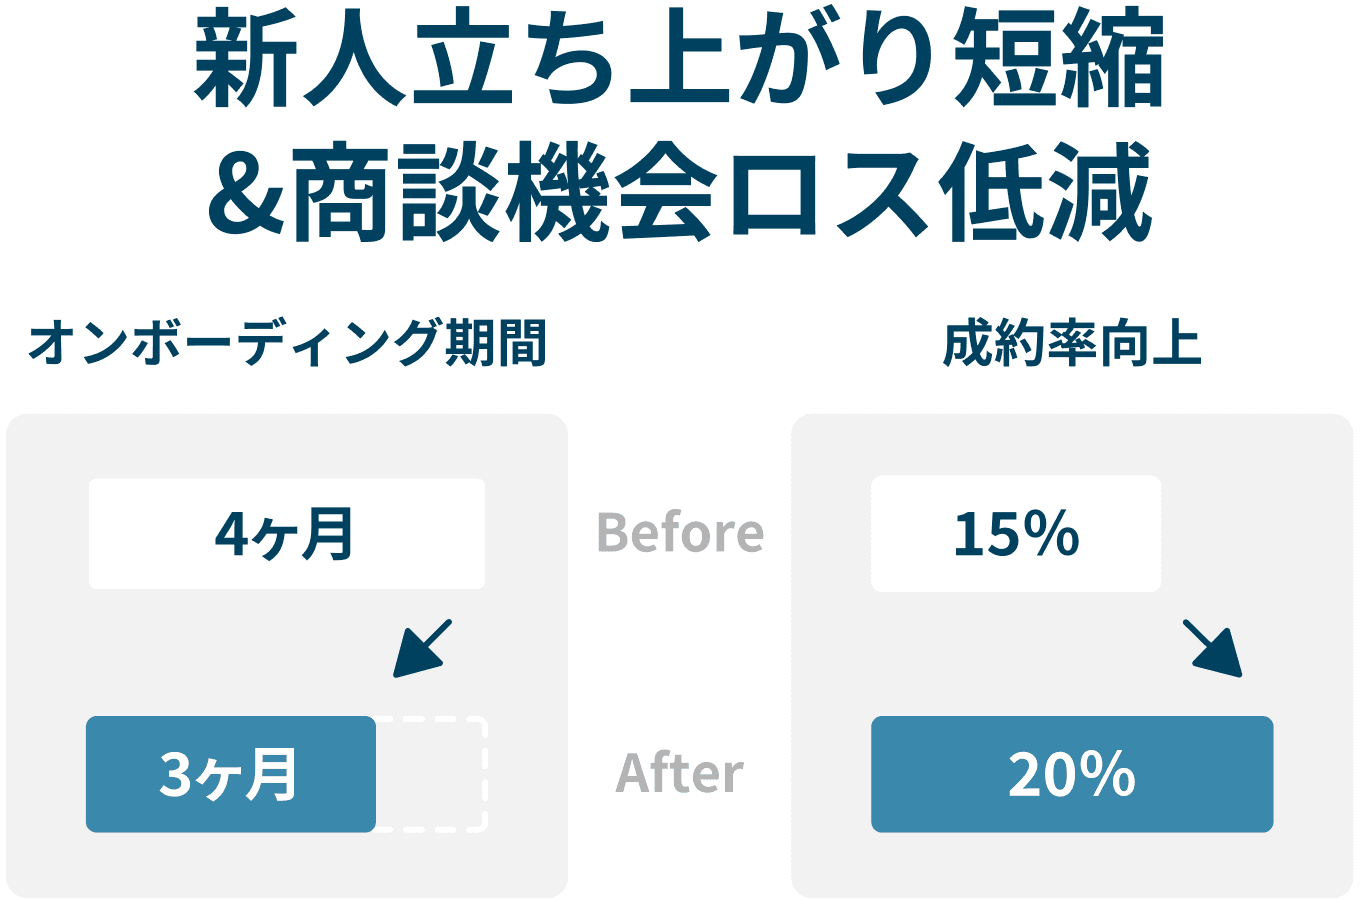Click the gray Before label
Viewport: 1360px width, 900px height.
[680, 533]
